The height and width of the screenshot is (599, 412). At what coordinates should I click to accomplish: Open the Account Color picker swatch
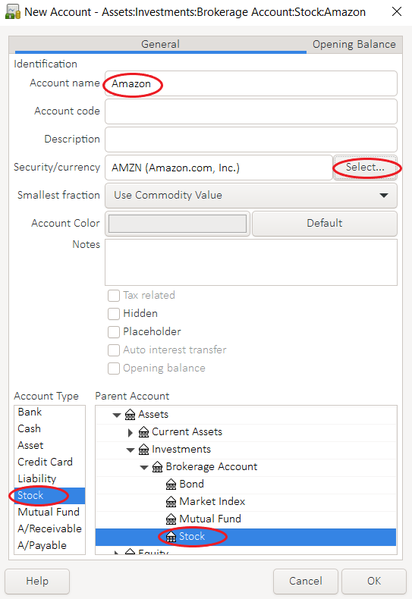click(x=177, y=223)
